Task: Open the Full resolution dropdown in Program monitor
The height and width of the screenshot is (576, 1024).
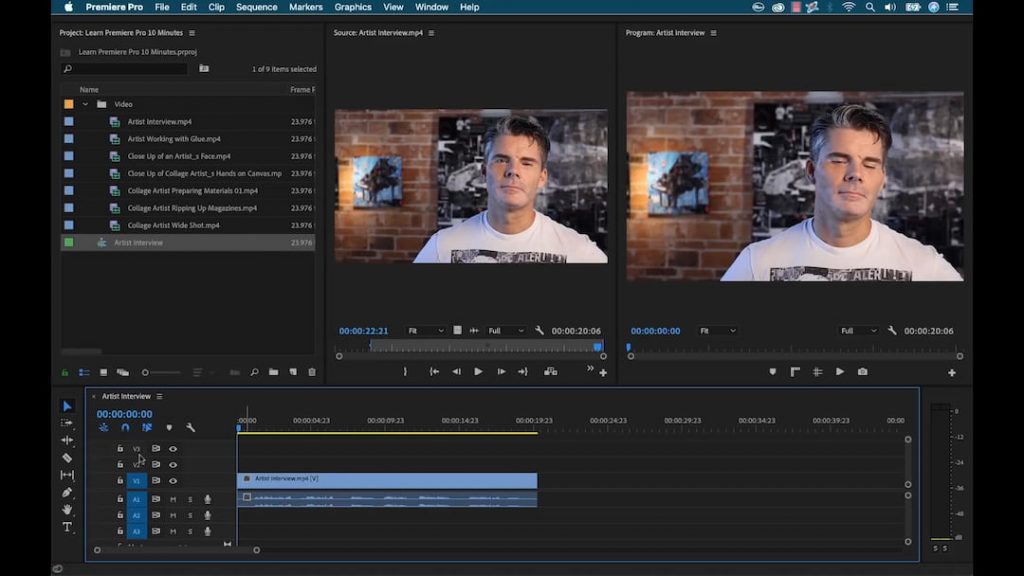Action: [858, 330]
